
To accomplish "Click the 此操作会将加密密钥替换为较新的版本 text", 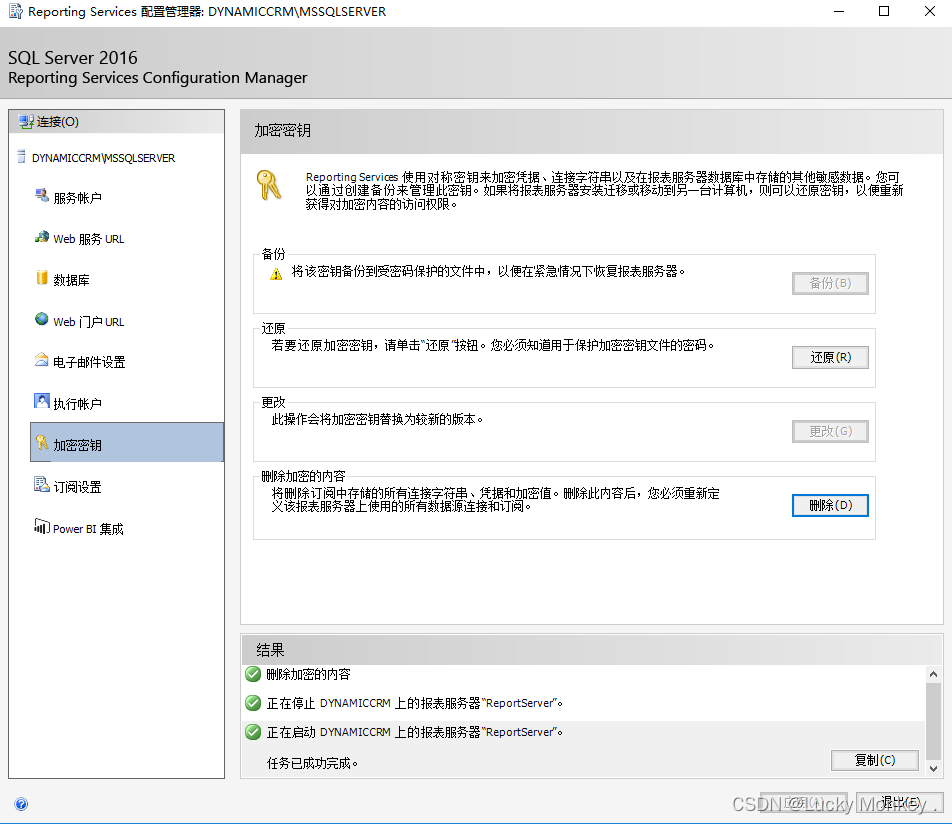I will [377, 420].
